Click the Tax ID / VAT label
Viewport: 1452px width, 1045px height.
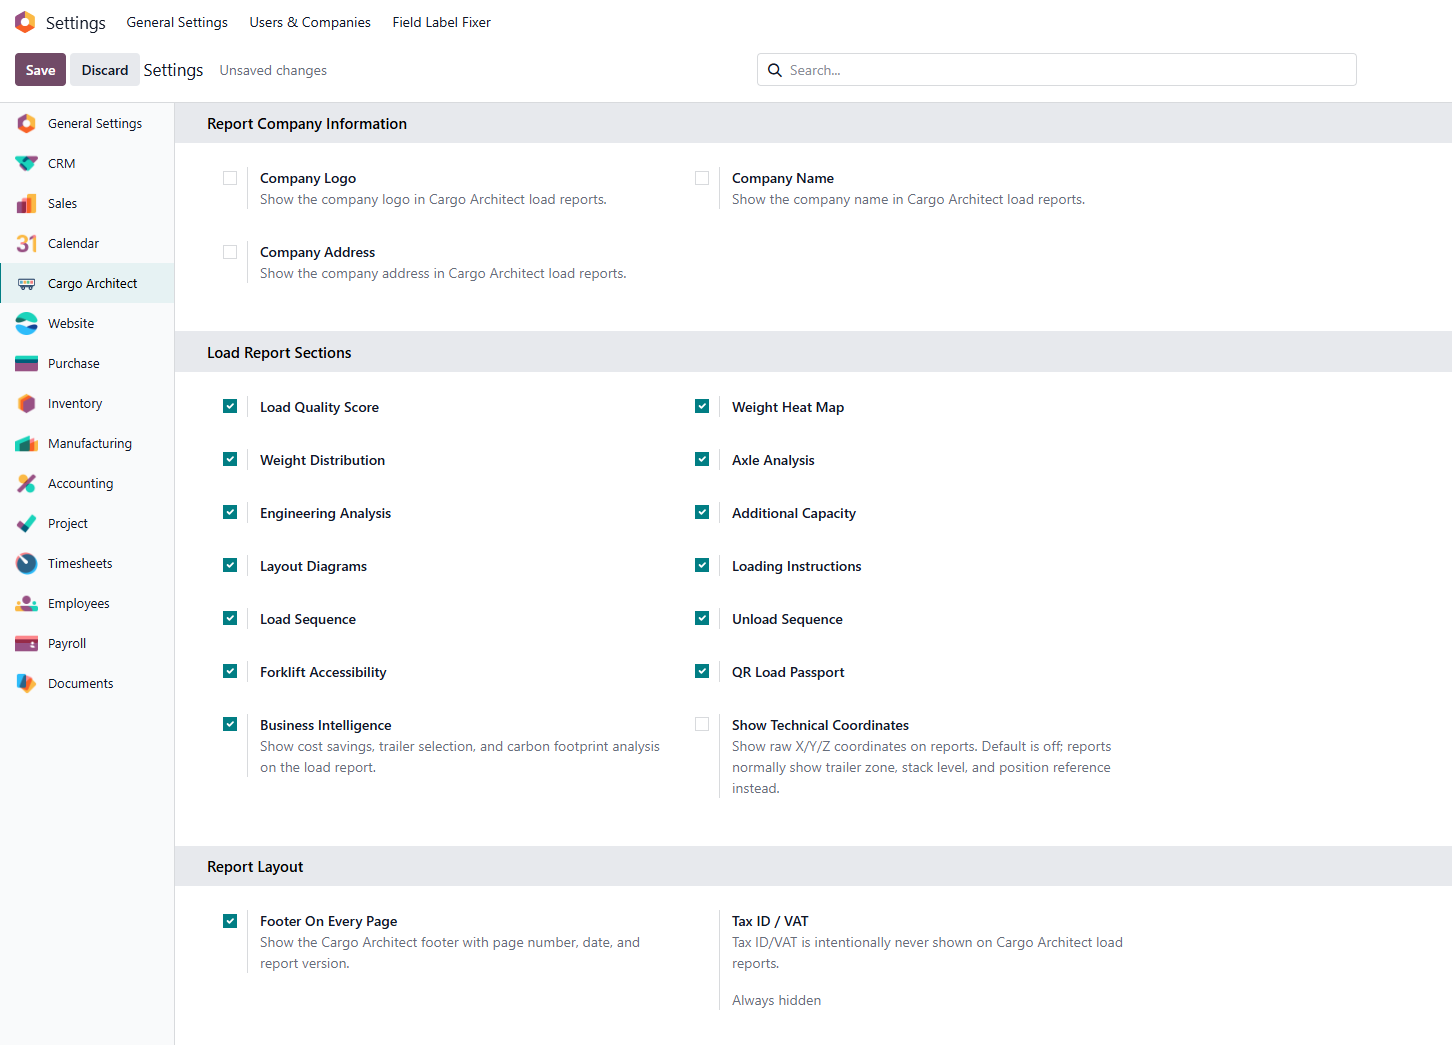[770, 921]
